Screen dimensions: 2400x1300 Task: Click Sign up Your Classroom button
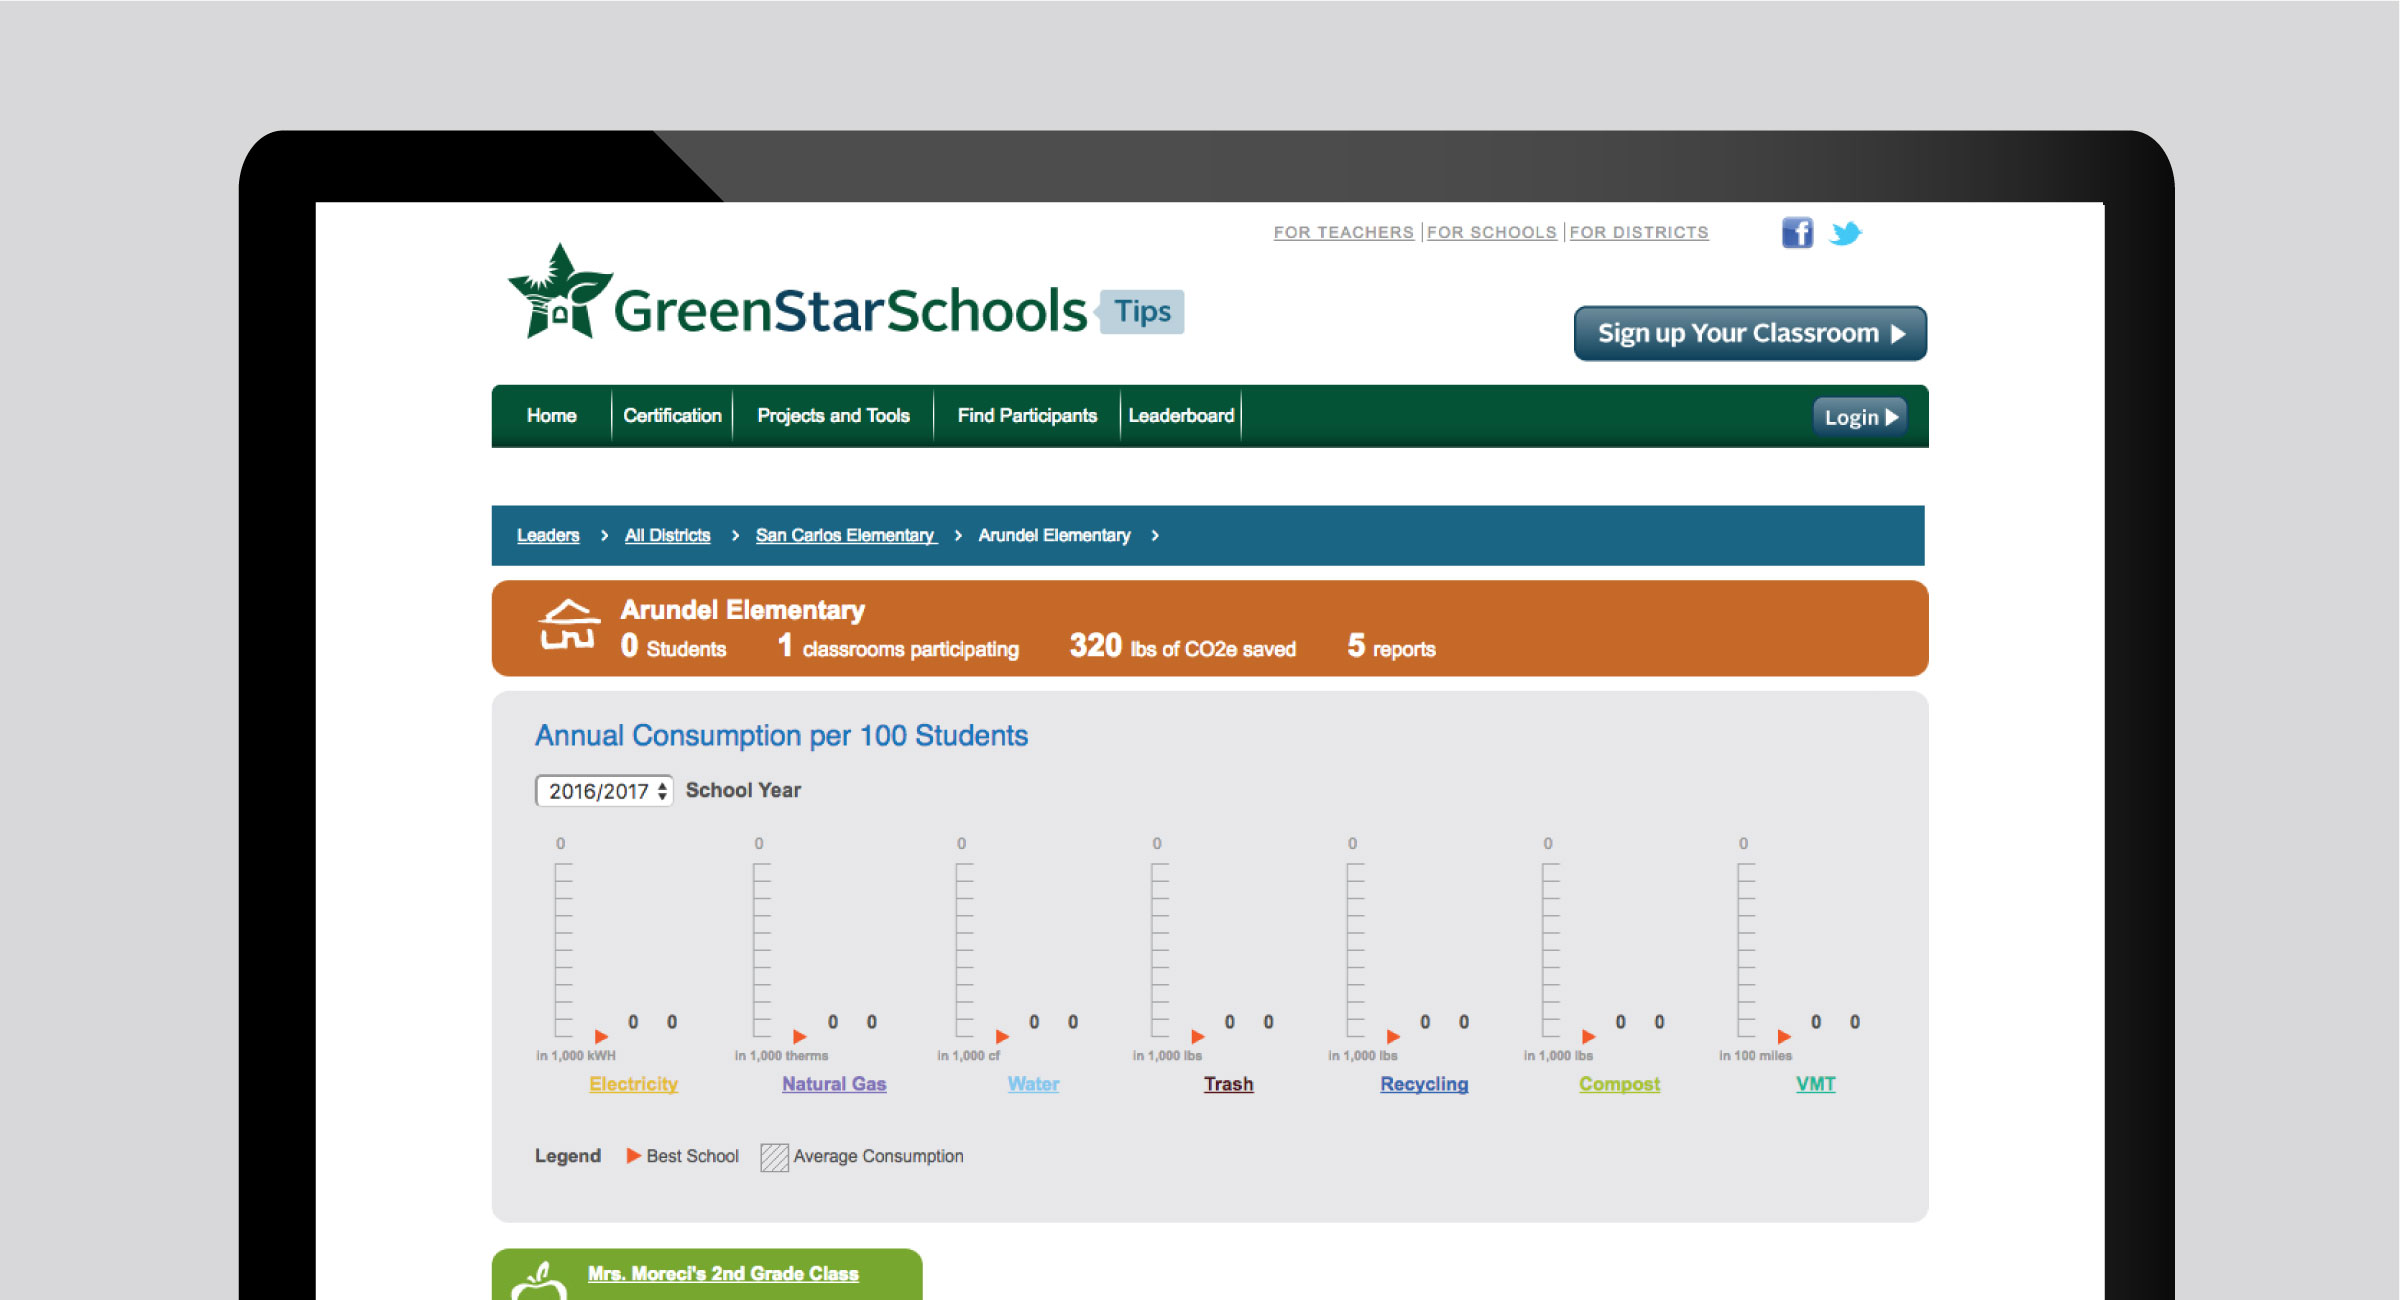point(1750,333)
